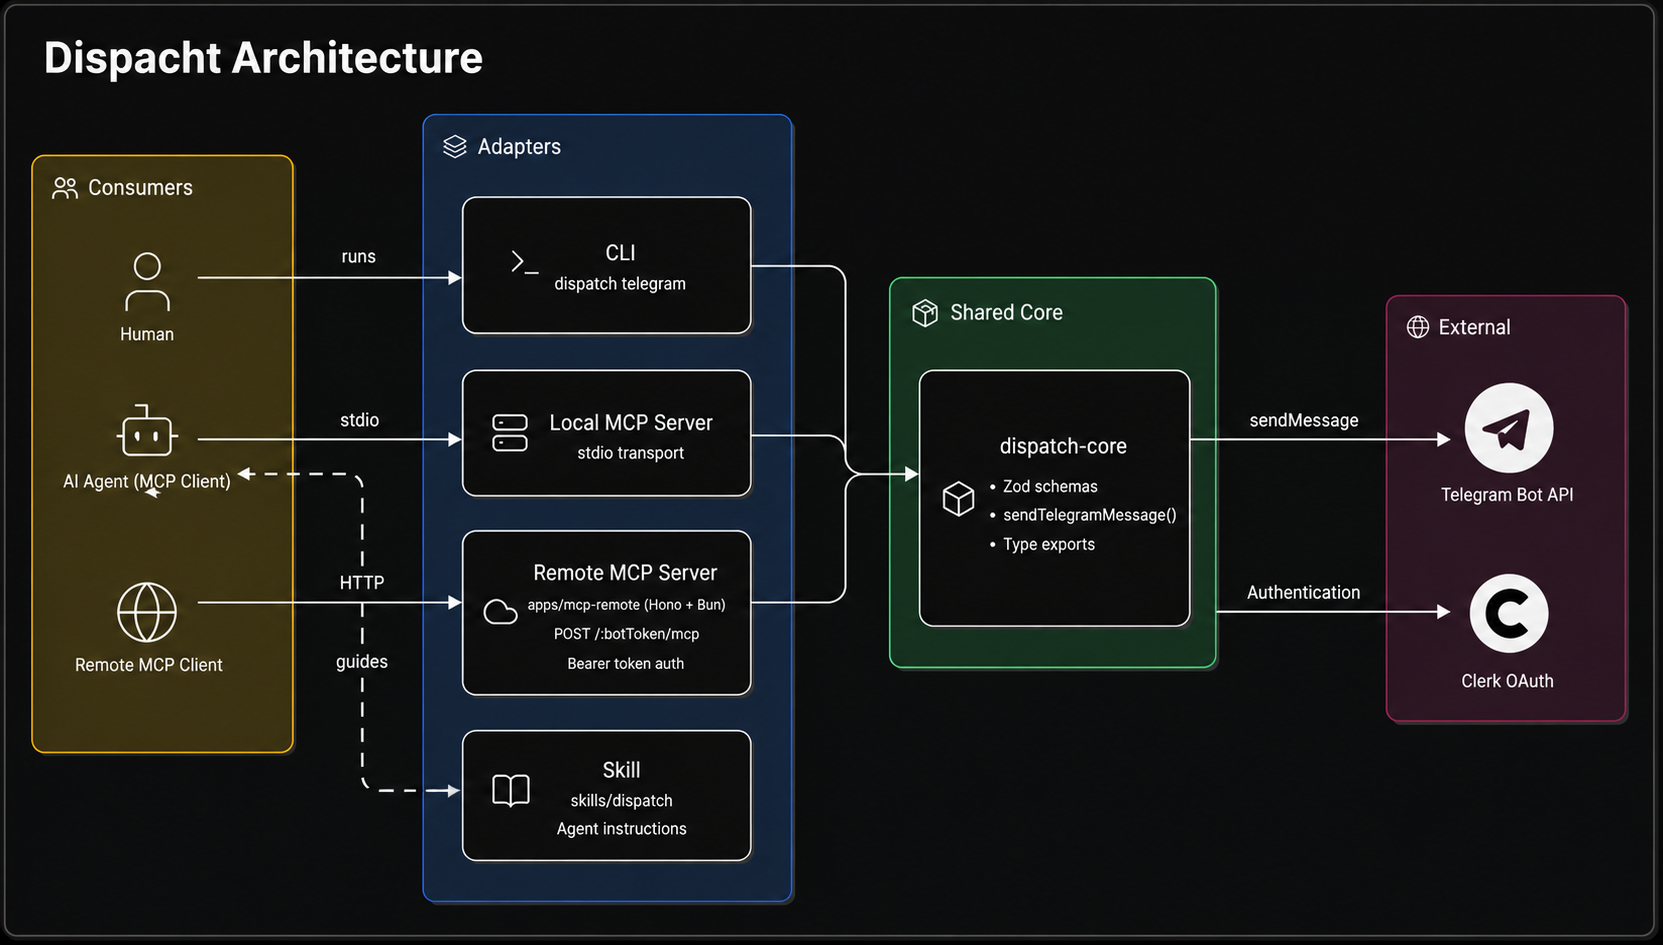Click the Local MCP Server rack icon
The height and width of the screenshot is (945, 1663).
coord(510,434)
